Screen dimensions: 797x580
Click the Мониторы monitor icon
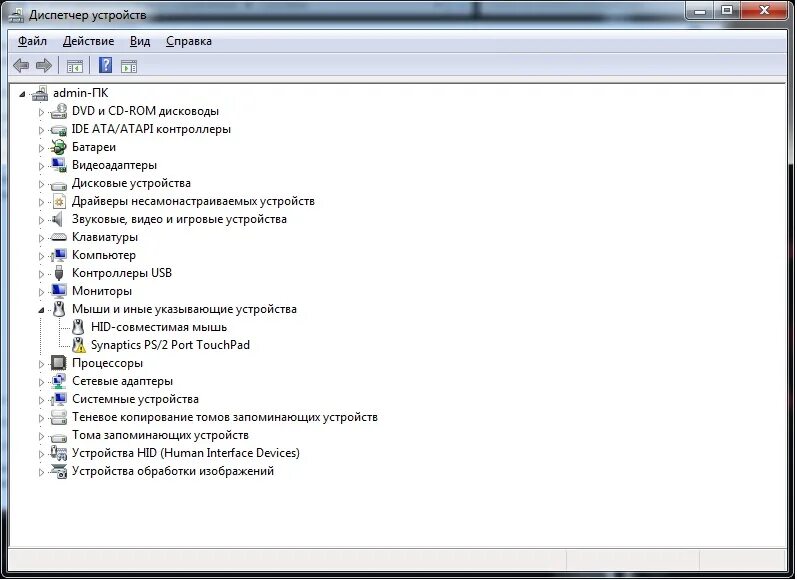coord(59,291)
